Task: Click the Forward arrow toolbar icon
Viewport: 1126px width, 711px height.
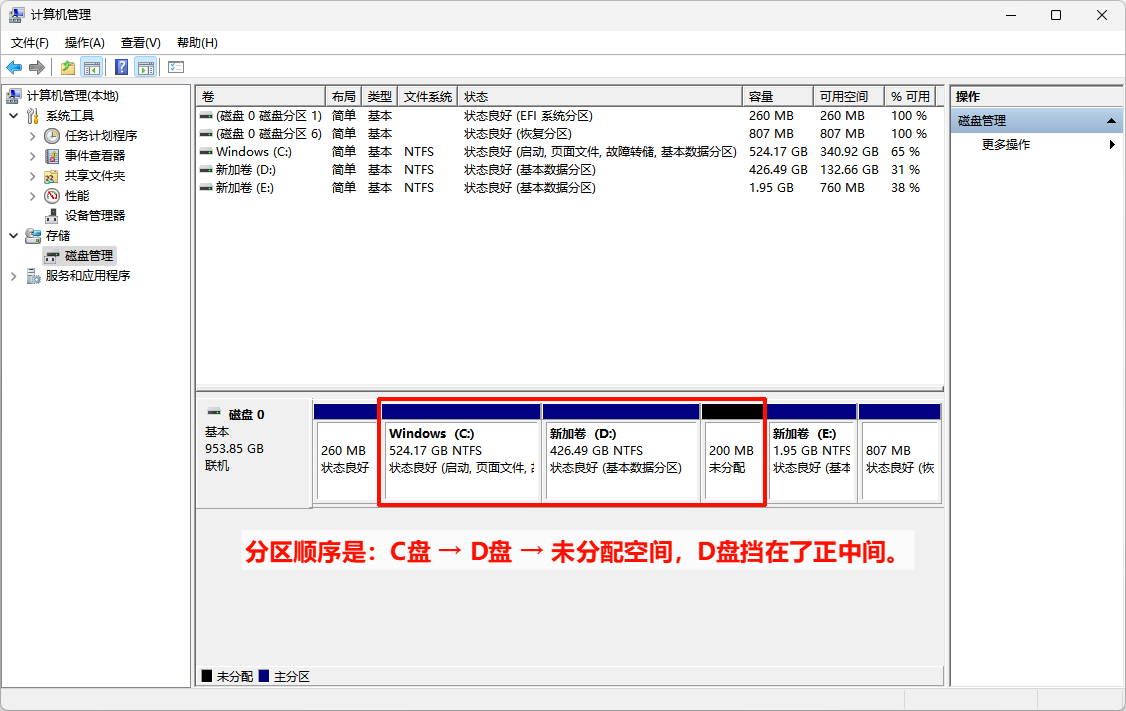Action: [37, 68]
